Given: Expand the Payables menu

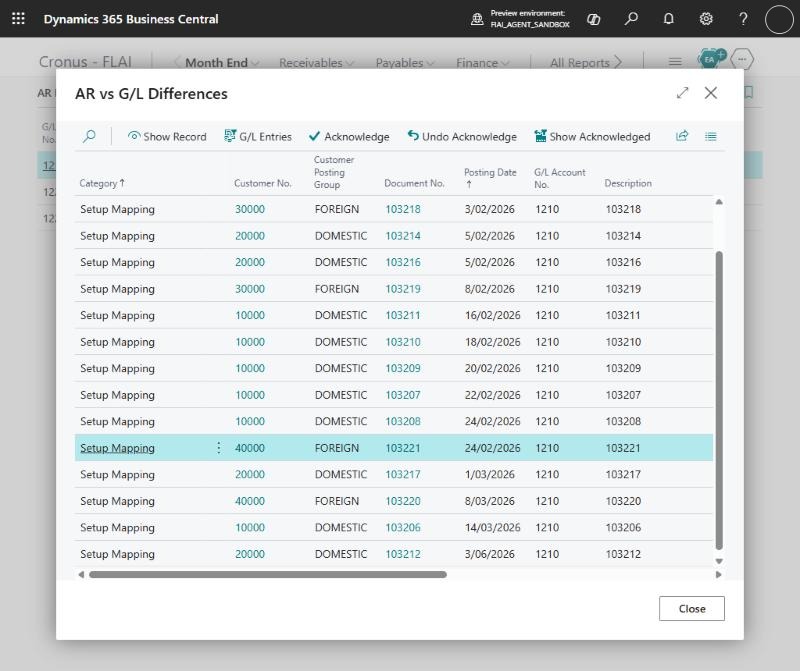Looking at the screenshot, I should [x=405, y=63].
